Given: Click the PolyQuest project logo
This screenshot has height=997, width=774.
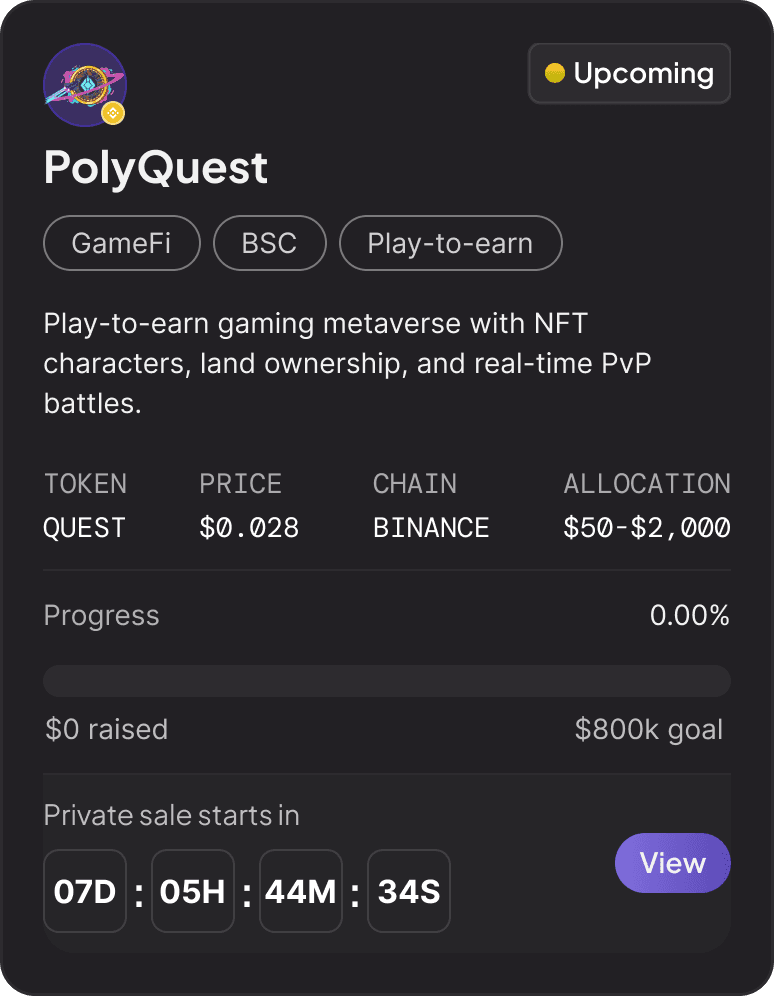Looking at the screenshot, I should pos(82,83).
